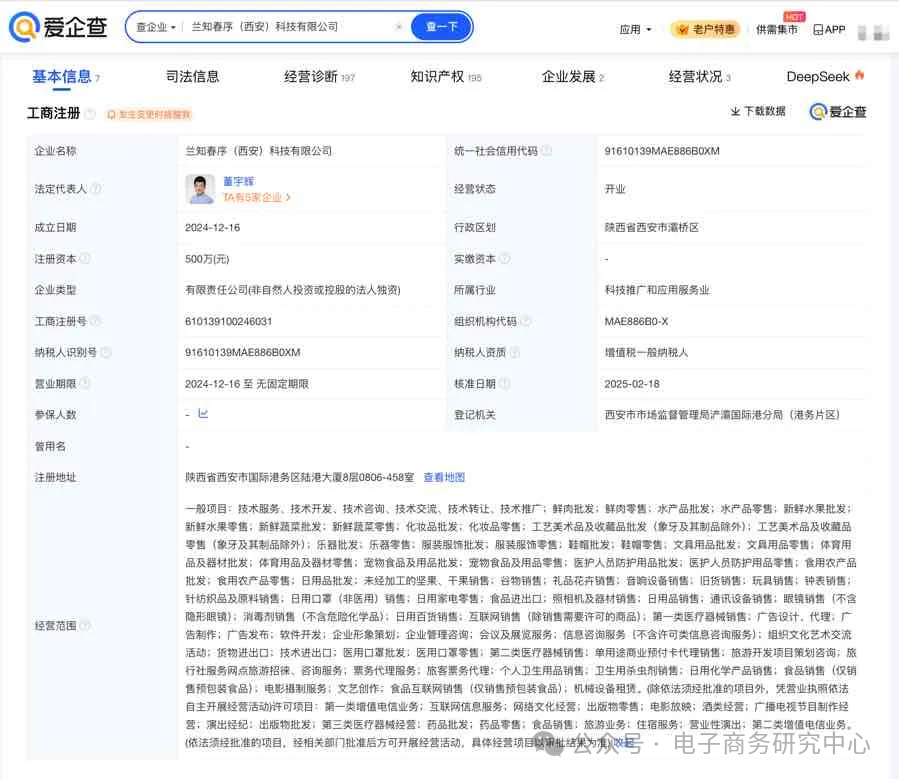The image size is (899, 779).
Task: Switch to the 司法信息 tab
Action: pos(192,76)
